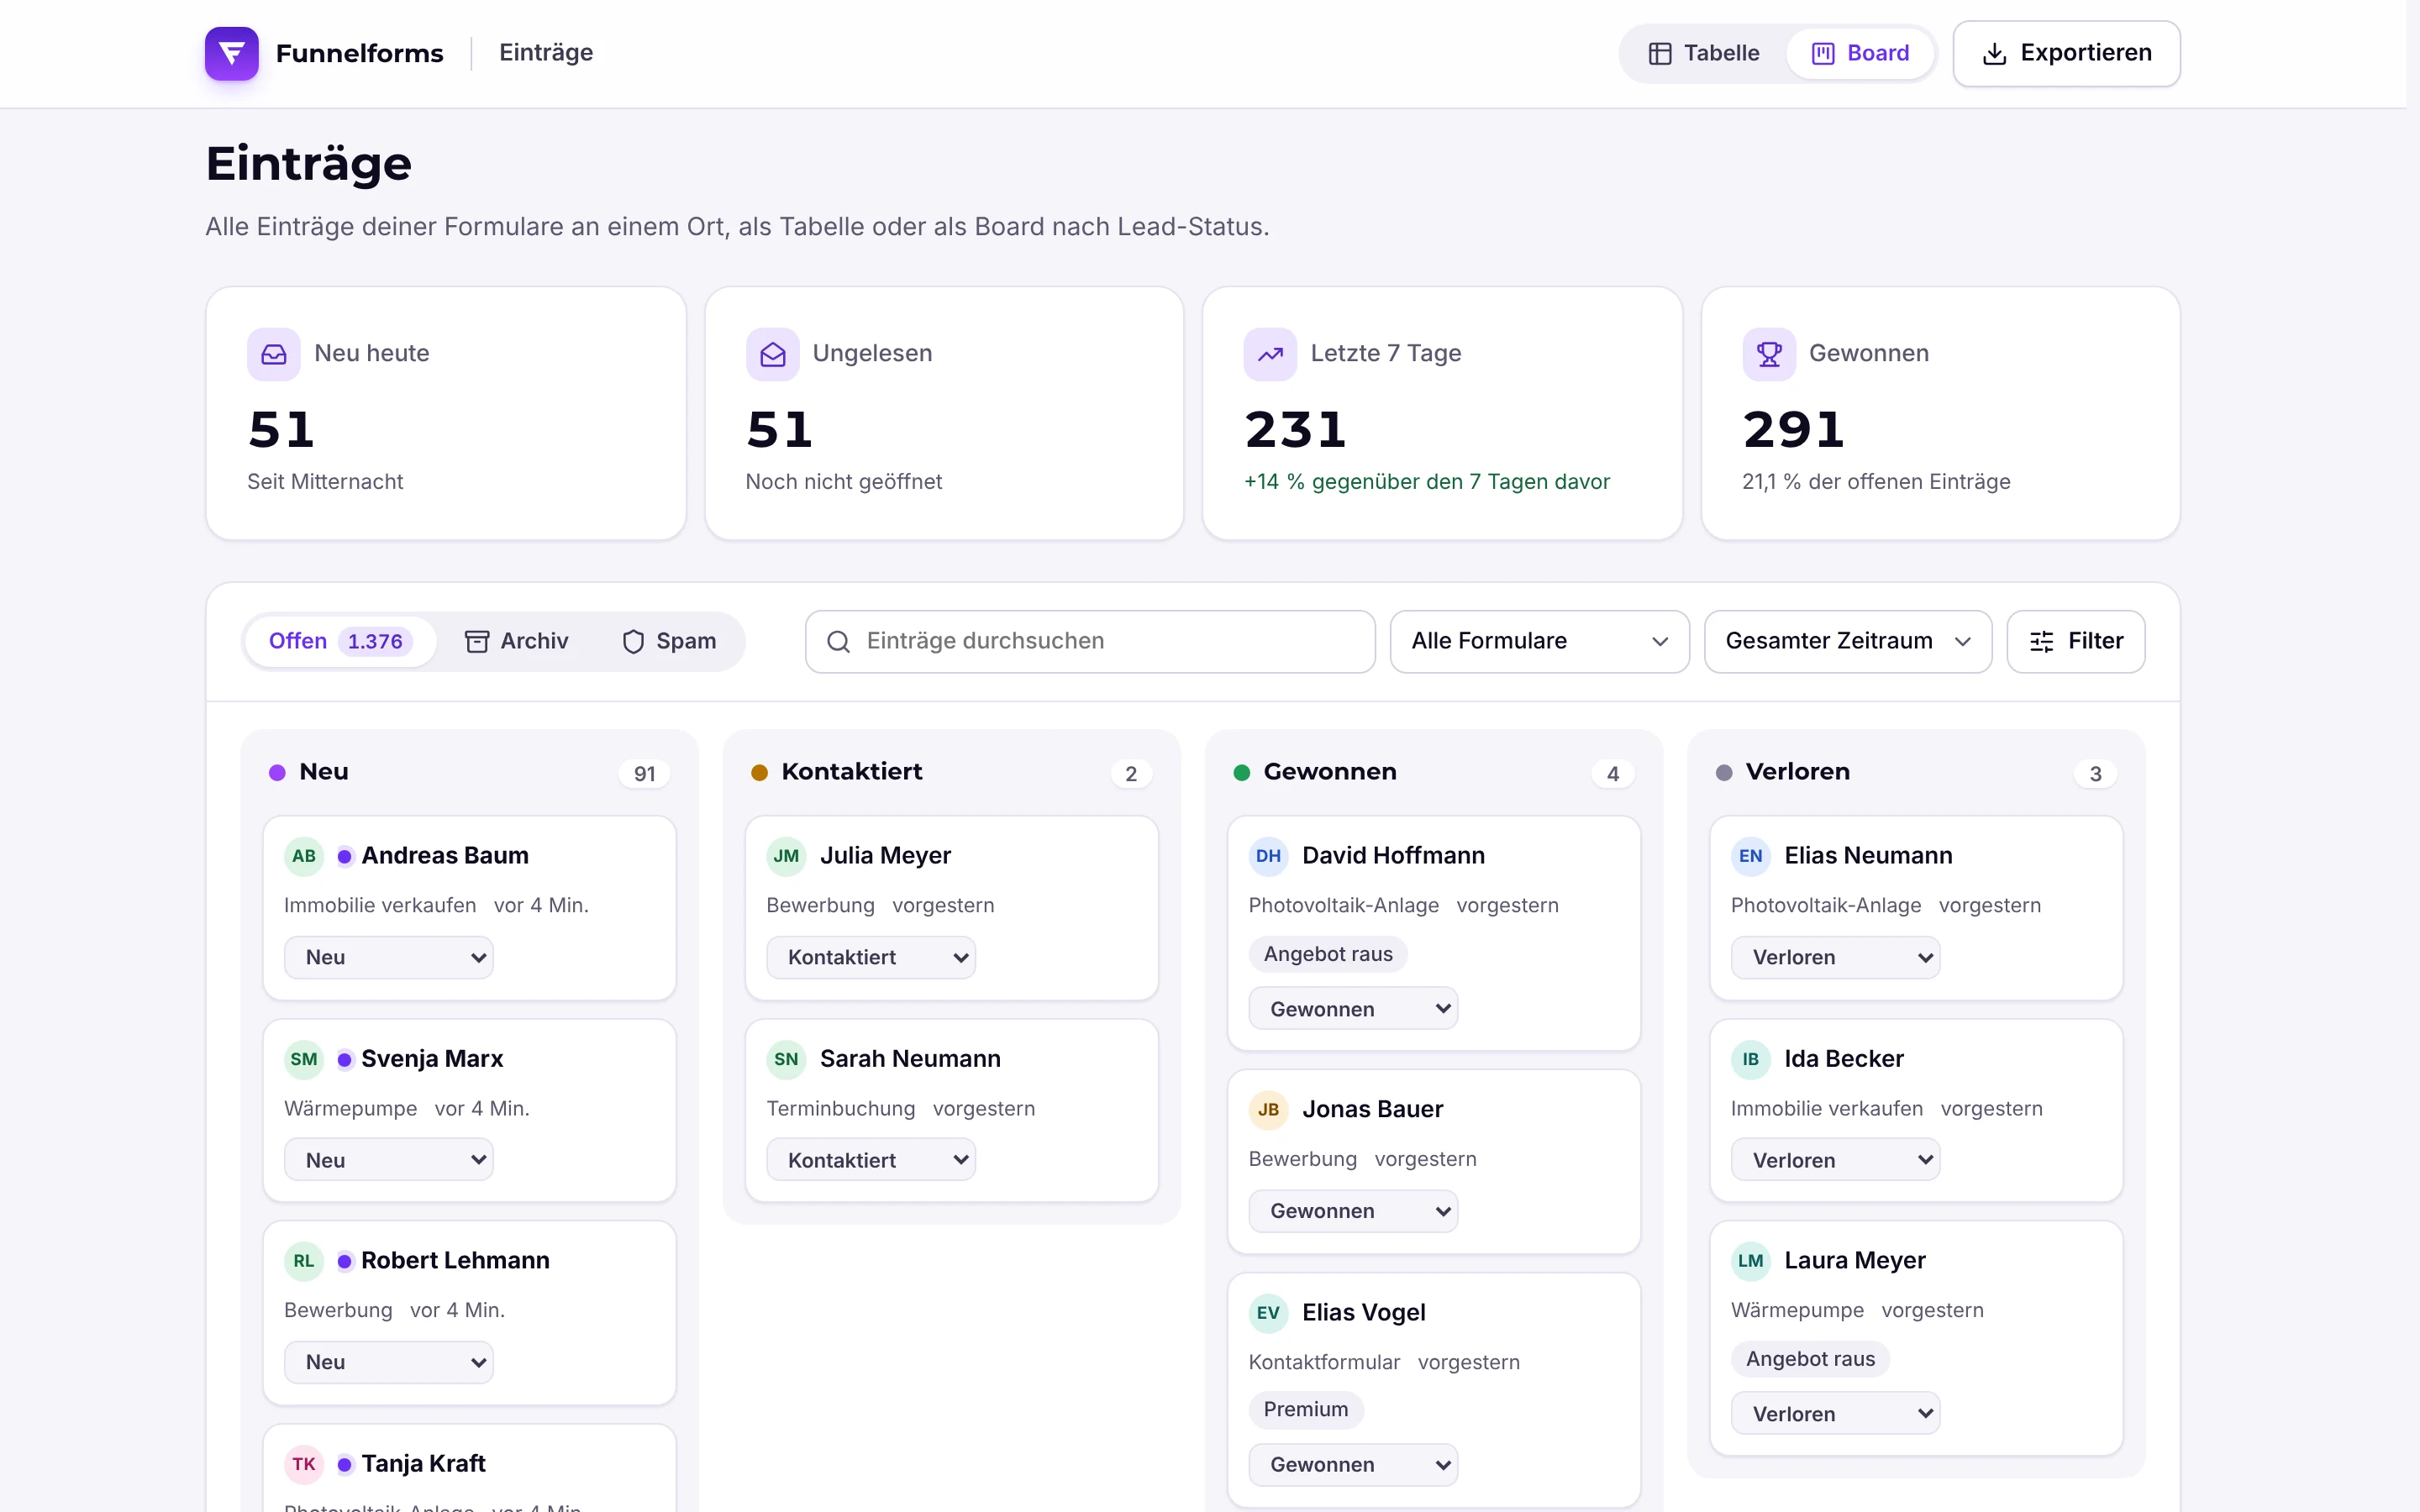Screen dimensions: 2420x1512
Task: Switch to Tabelle view
Action: point(1703,53)
